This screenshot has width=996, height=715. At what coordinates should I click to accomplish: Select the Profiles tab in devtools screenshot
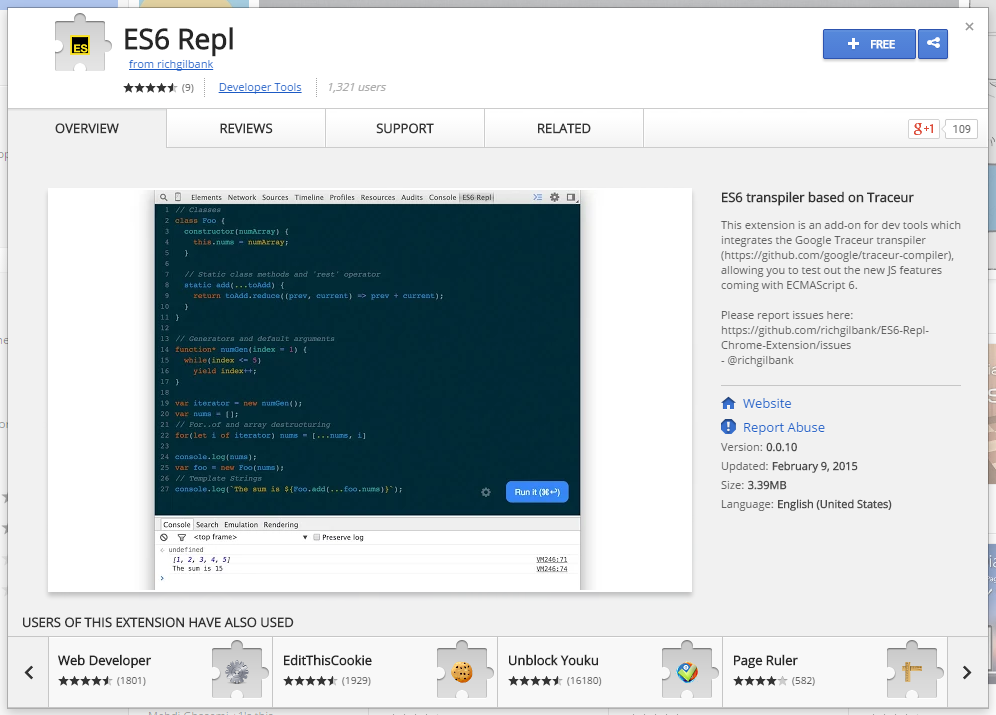tap(342, 197)
